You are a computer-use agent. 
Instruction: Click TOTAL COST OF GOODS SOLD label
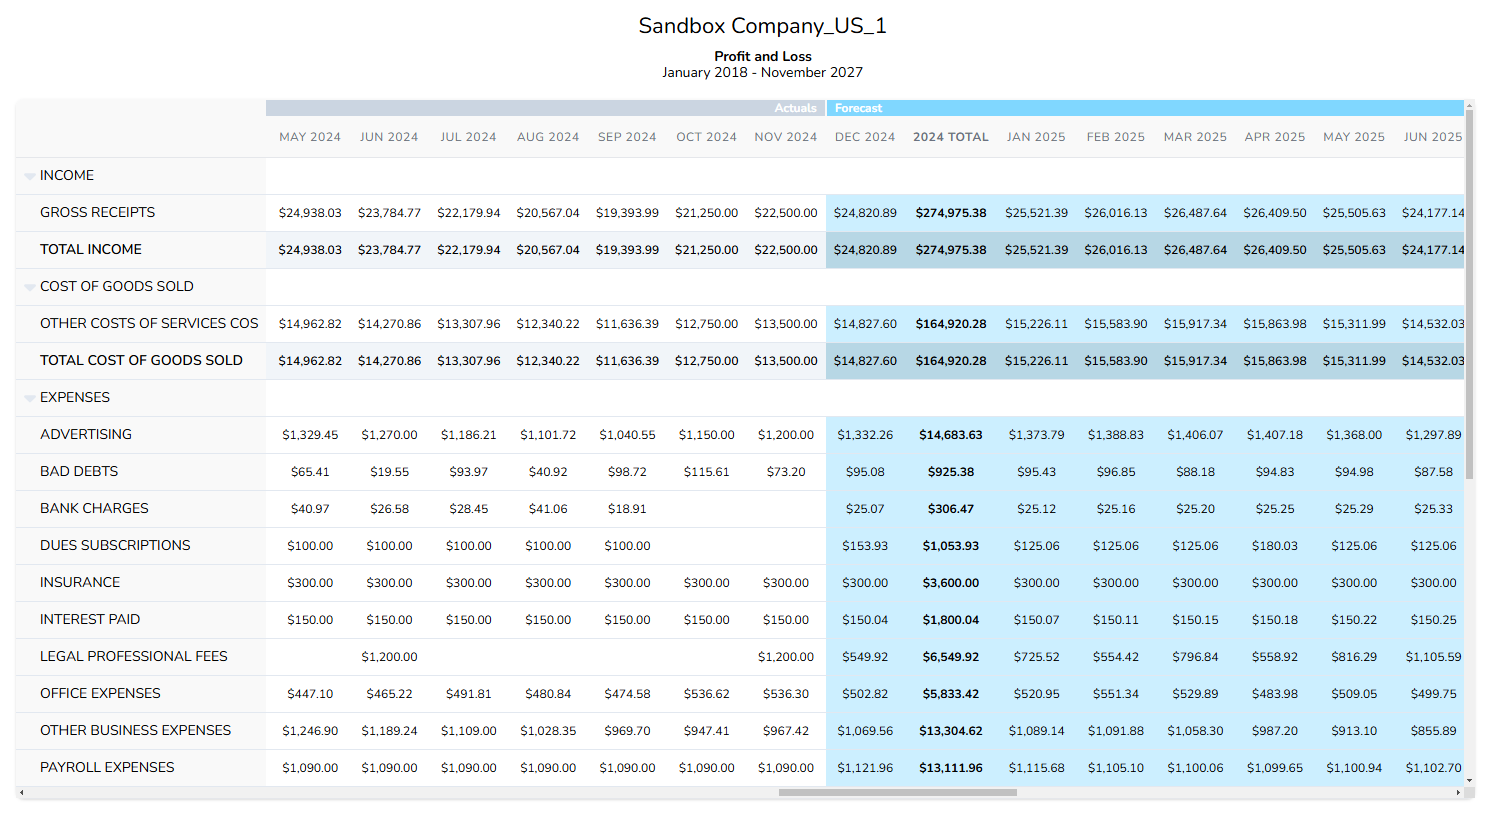coord(141,361)
